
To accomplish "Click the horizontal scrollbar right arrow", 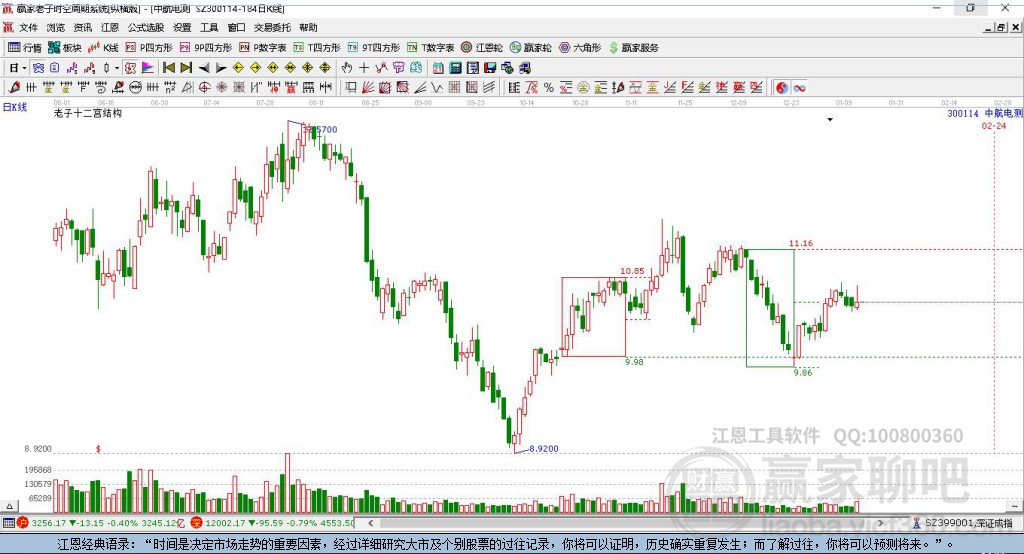I will click(x=880, y=523).
